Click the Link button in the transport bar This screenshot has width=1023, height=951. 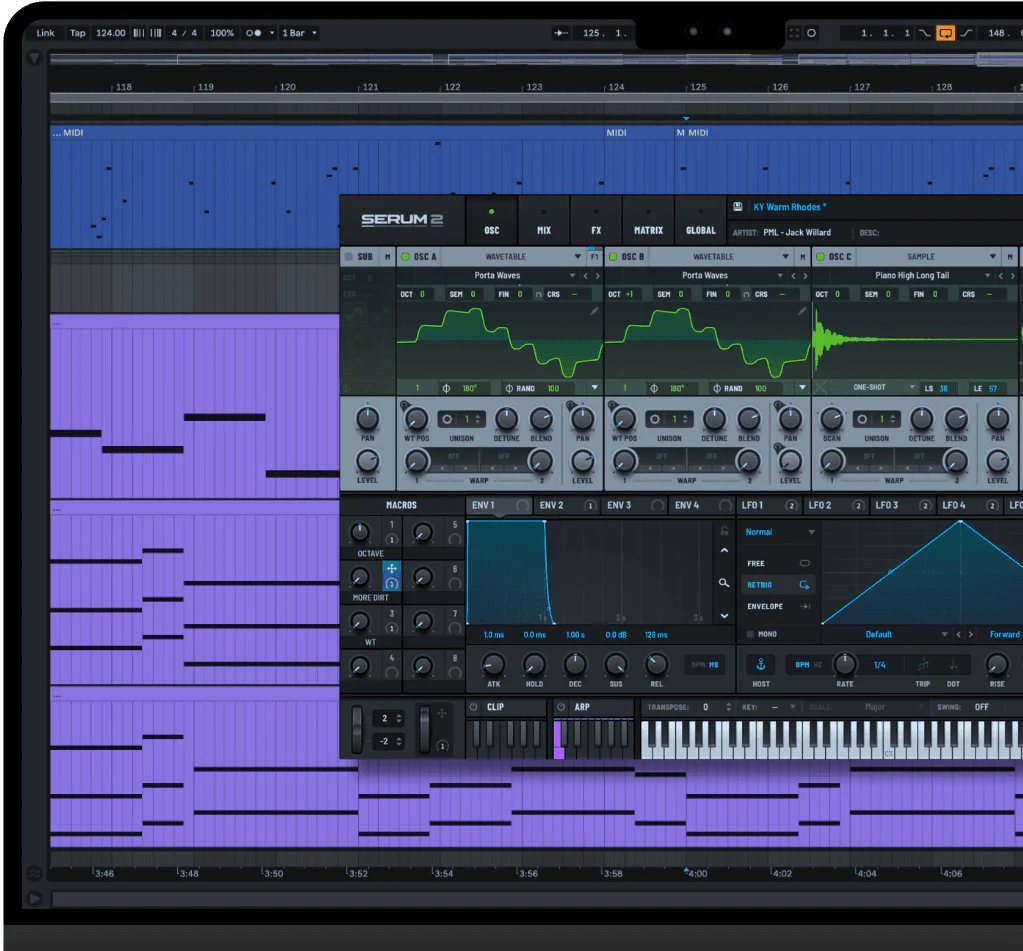coord(44,32)
